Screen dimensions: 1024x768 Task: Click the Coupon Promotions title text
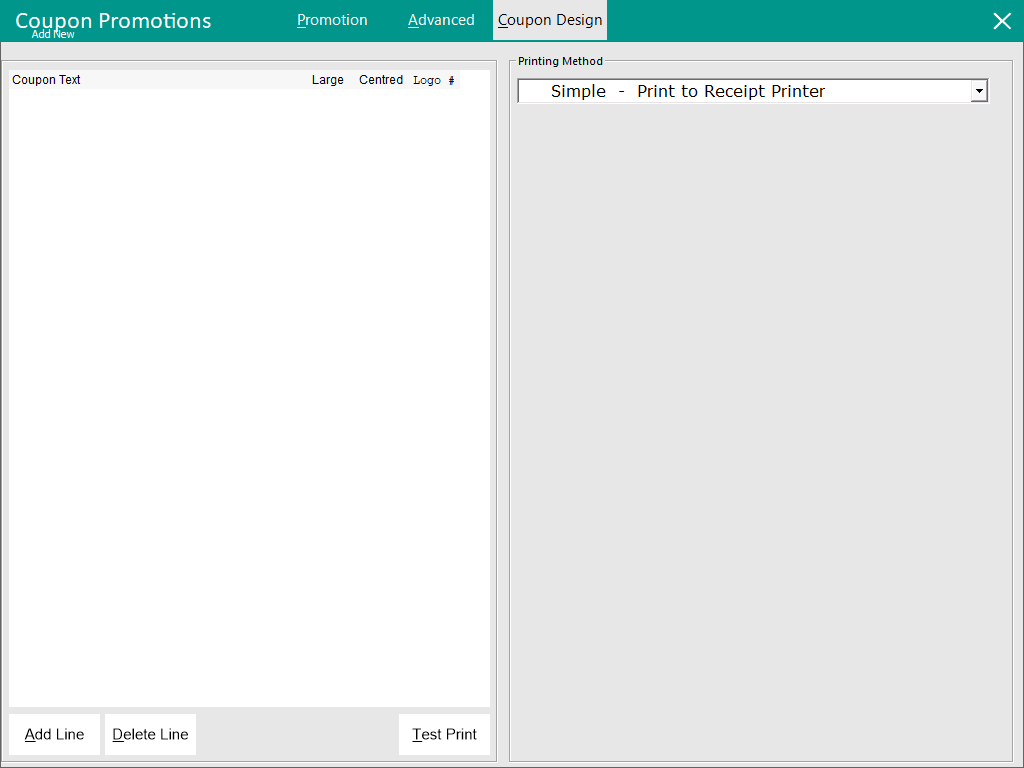point(113,20)
